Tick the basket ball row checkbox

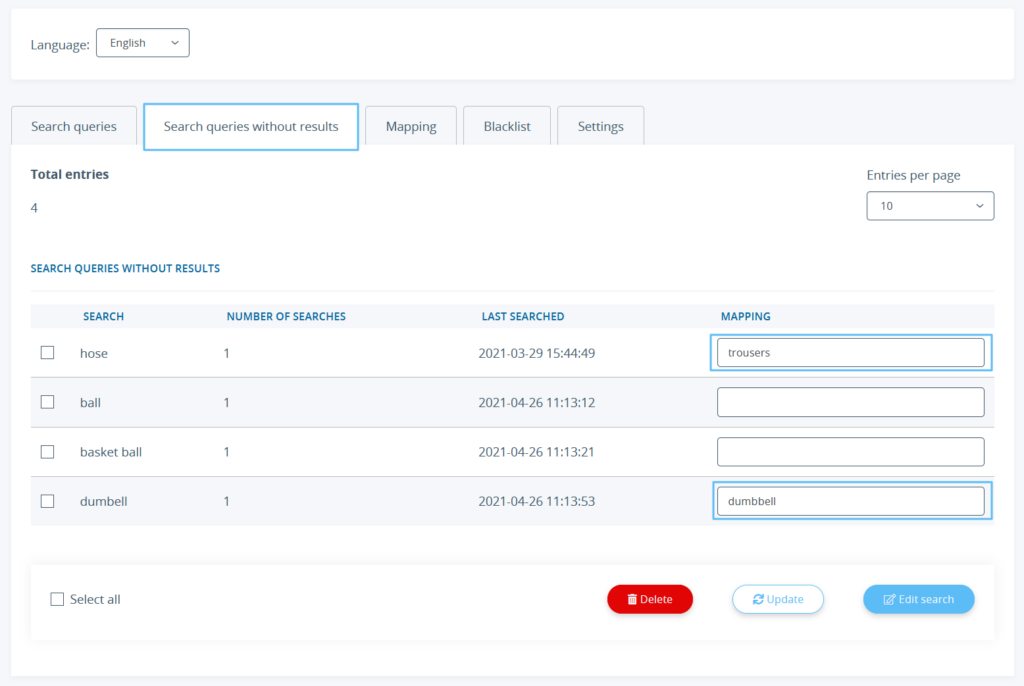click(47, 451)
